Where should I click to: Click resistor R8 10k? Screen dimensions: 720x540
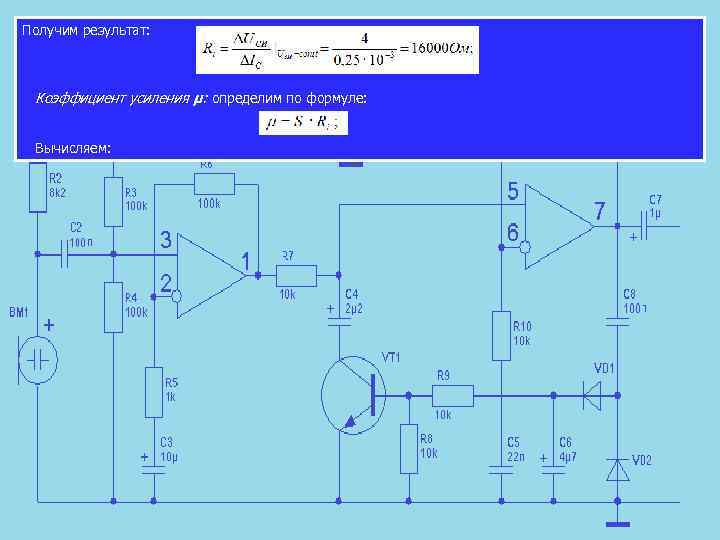409,449
